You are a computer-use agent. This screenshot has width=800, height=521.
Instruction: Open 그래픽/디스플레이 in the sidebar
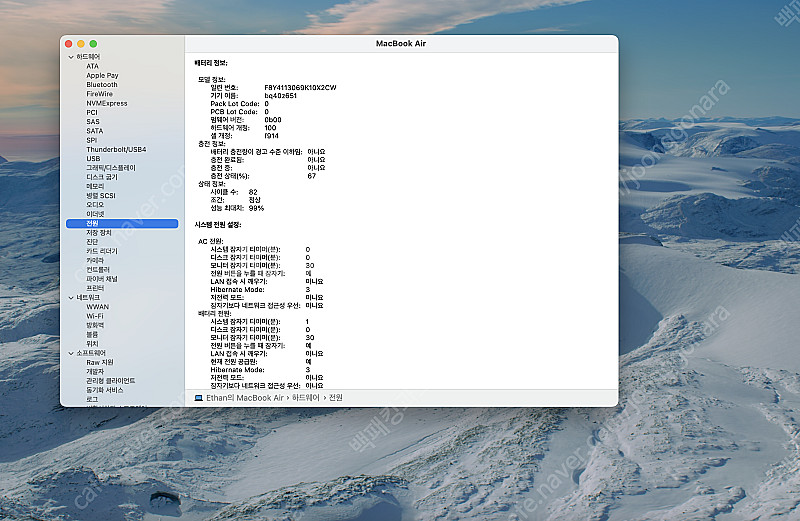click(111, 168)
